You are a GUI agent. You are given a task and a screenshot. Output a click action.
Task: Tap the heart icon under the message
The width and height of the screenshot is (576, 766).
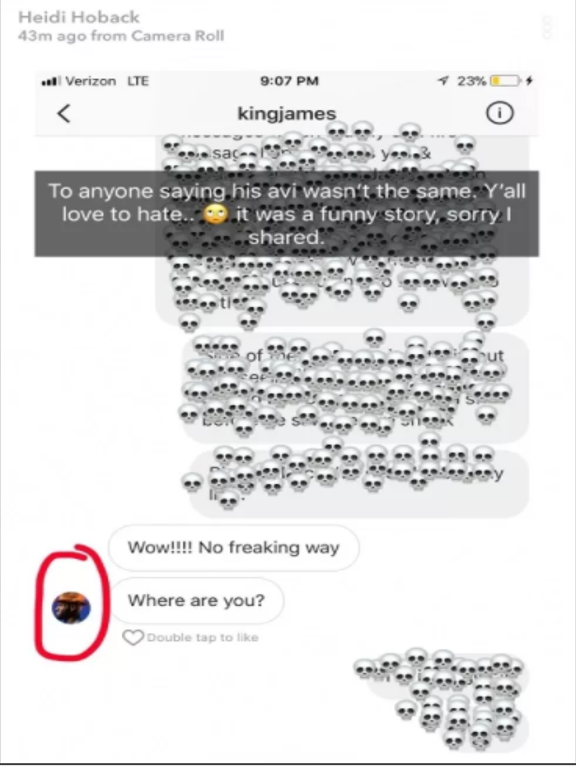point(133,638)
